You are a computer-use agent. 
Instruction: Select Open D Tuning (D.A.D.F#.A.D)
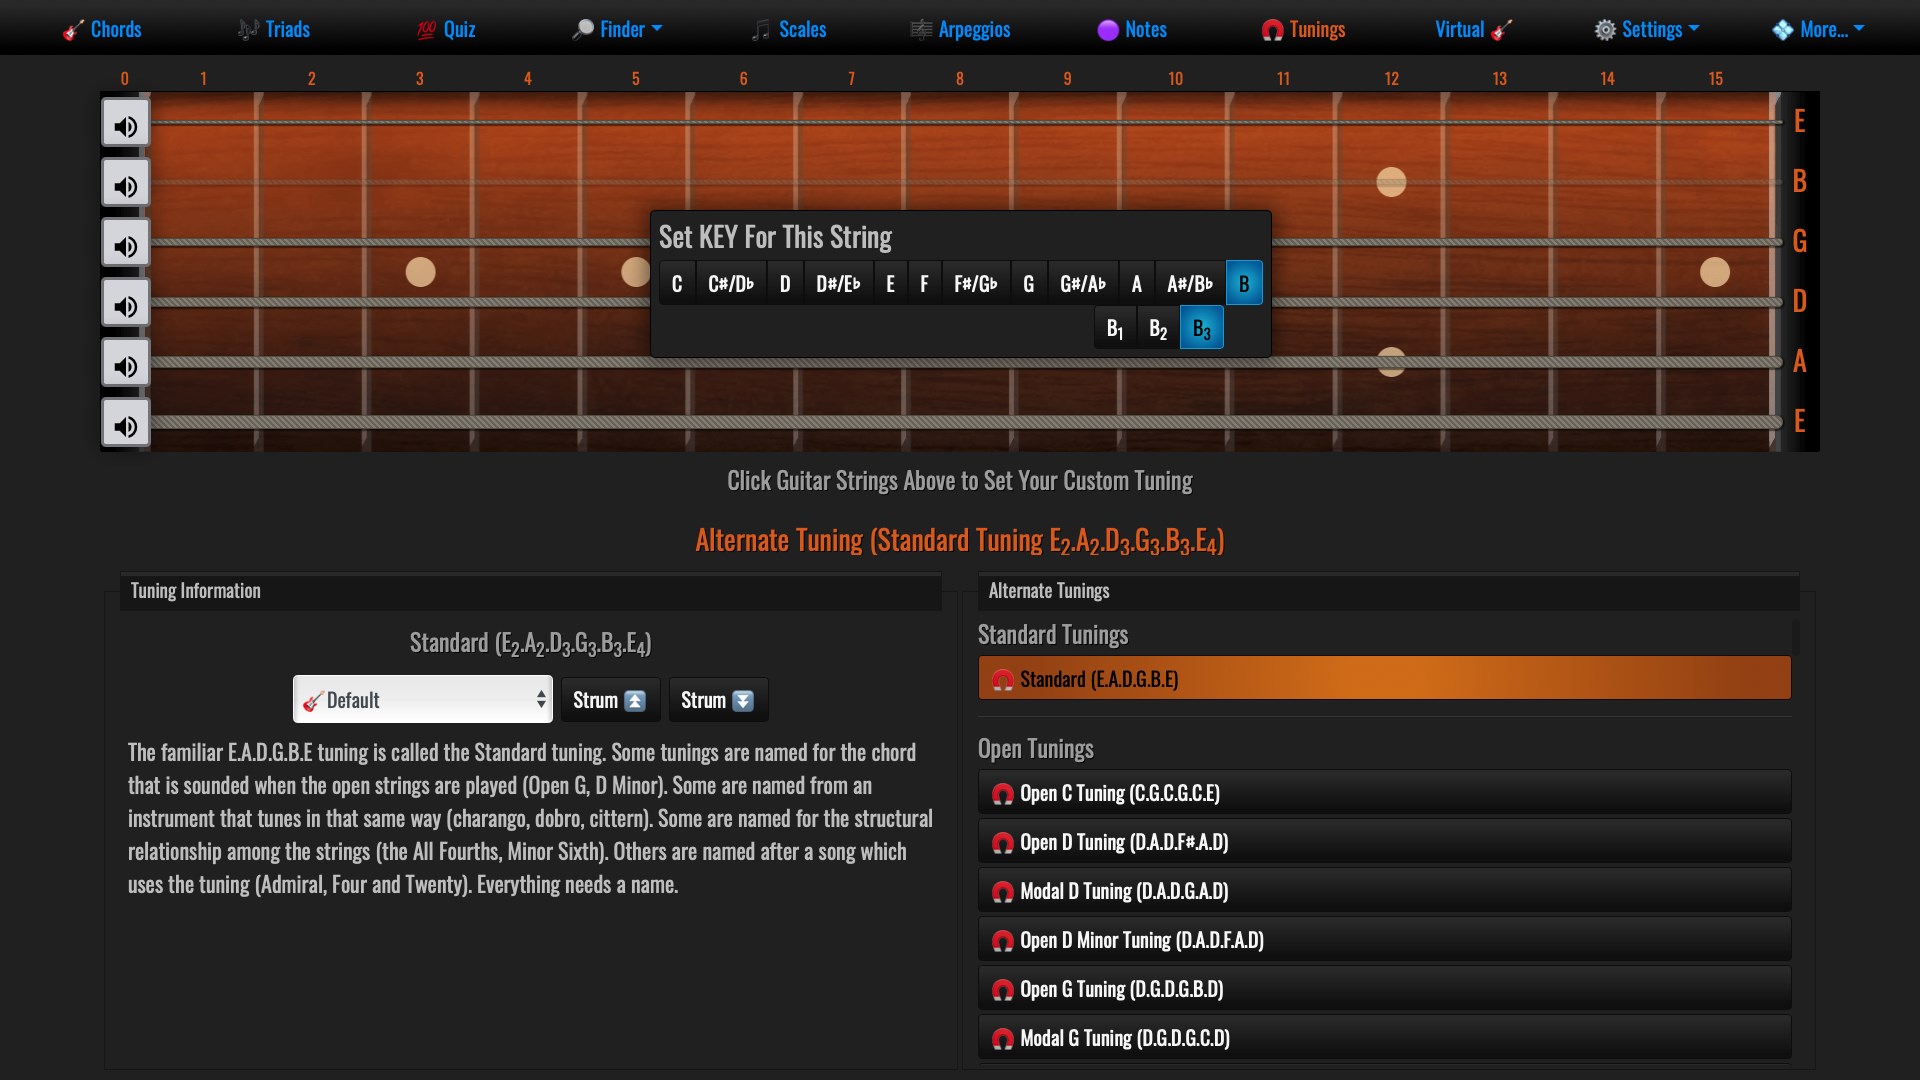click(1384, 842)
